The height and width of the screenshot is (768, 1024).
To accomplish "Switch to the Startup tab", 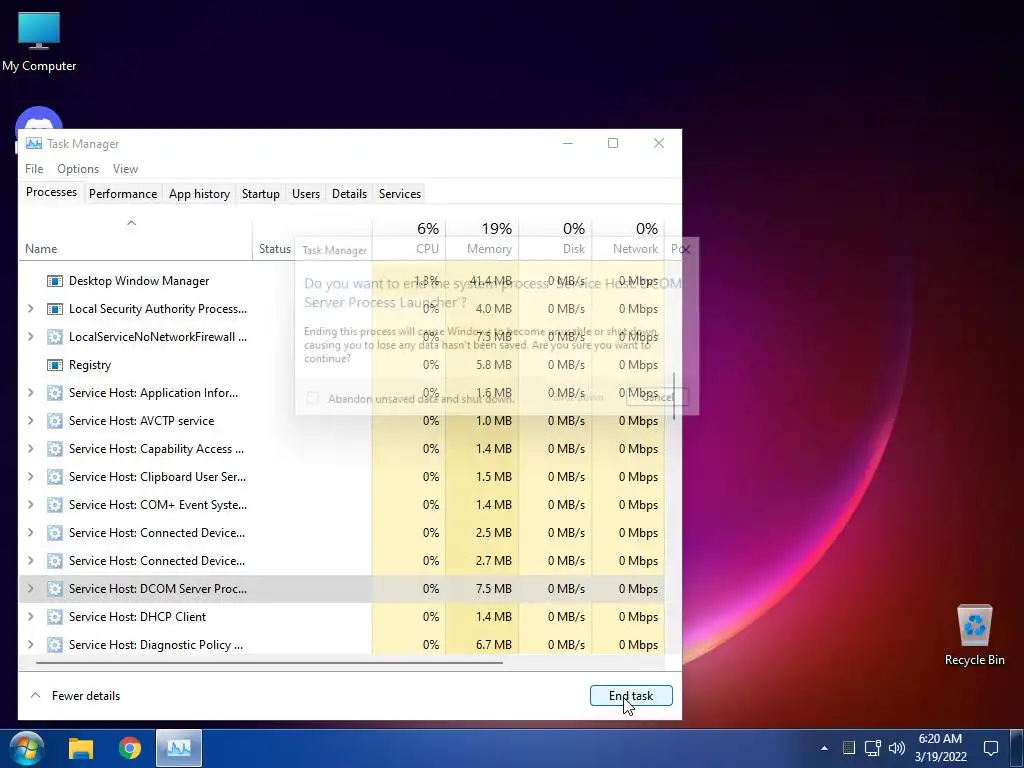I will 261,194.
